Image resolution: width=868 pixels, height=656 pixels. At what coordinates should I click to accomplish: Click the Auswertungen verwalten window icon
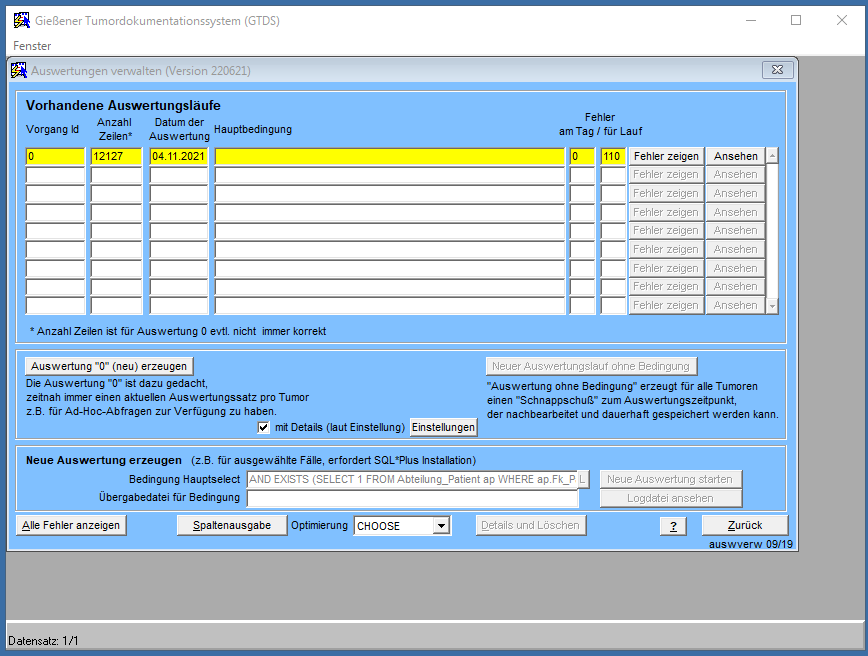pos(19,70)
